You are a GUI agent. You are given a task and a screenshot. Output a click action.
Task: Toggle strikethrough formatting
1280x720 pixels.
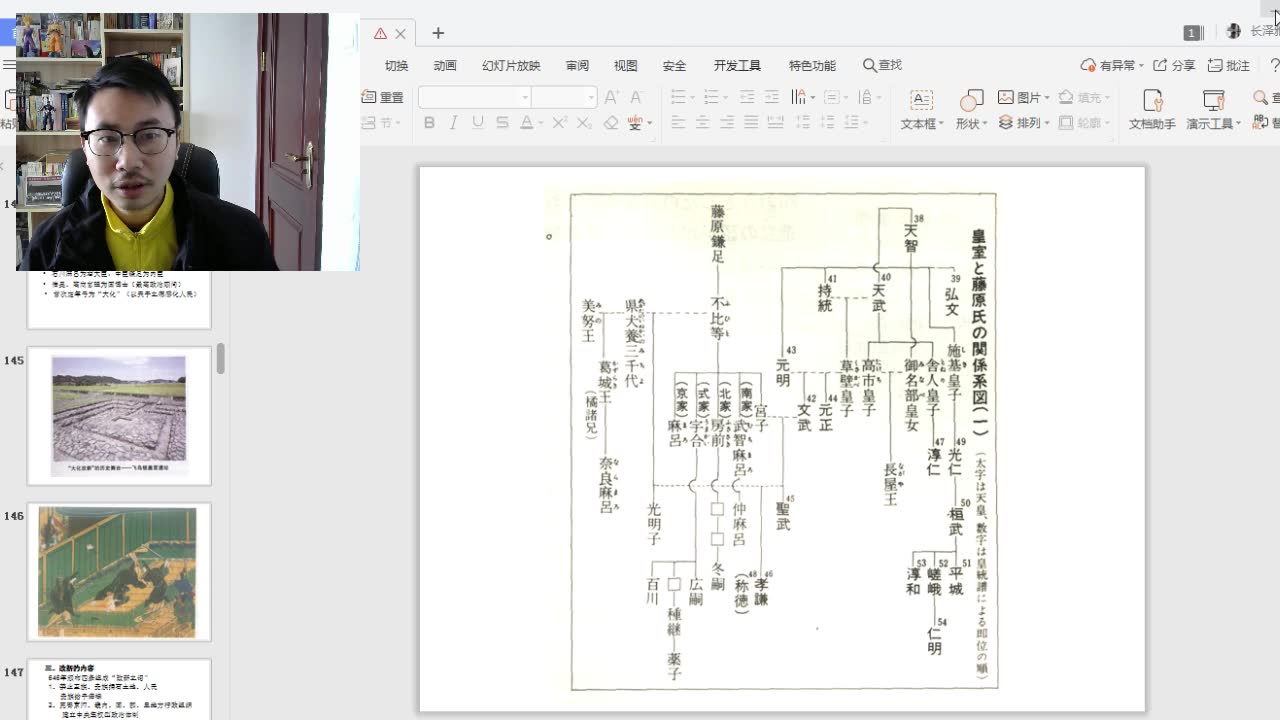coord(502,123)
